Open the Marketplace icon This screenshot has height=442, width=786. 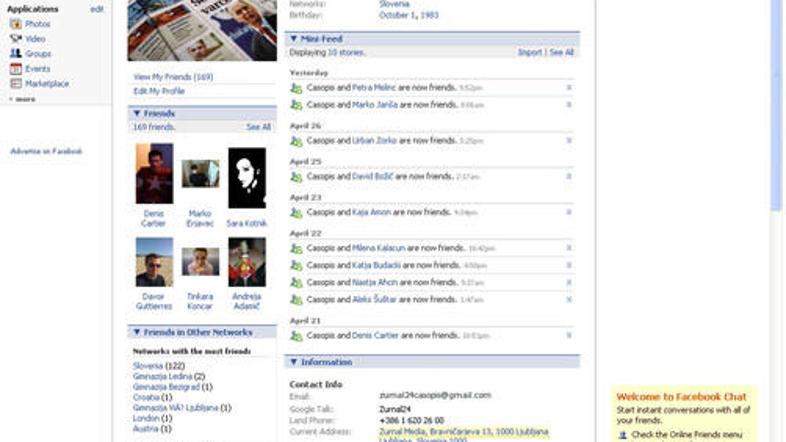[16, 84]
